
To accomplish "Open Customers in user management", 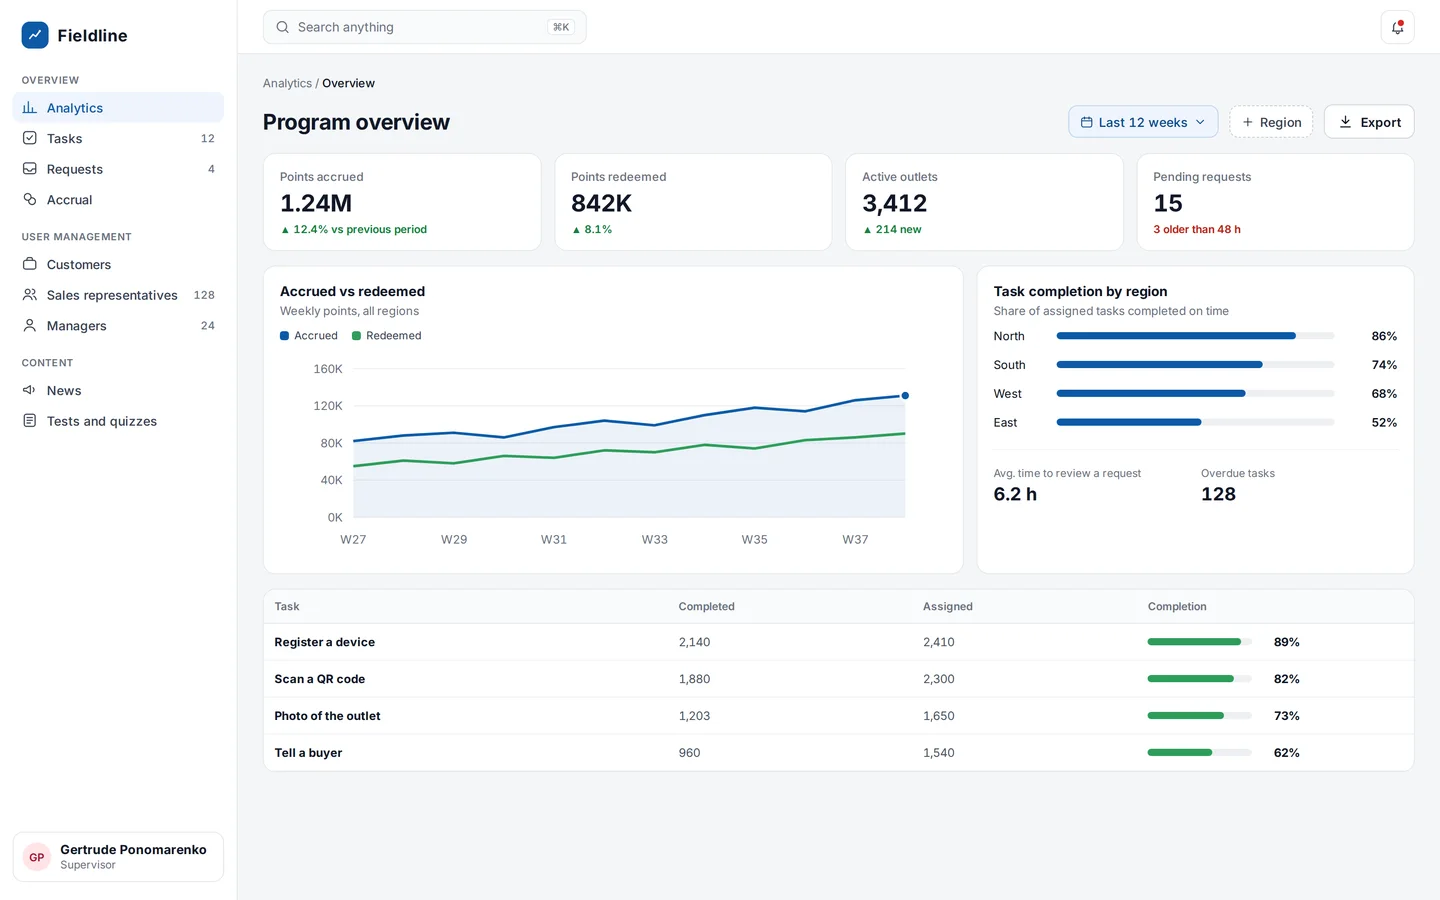I will pos(118,264).
